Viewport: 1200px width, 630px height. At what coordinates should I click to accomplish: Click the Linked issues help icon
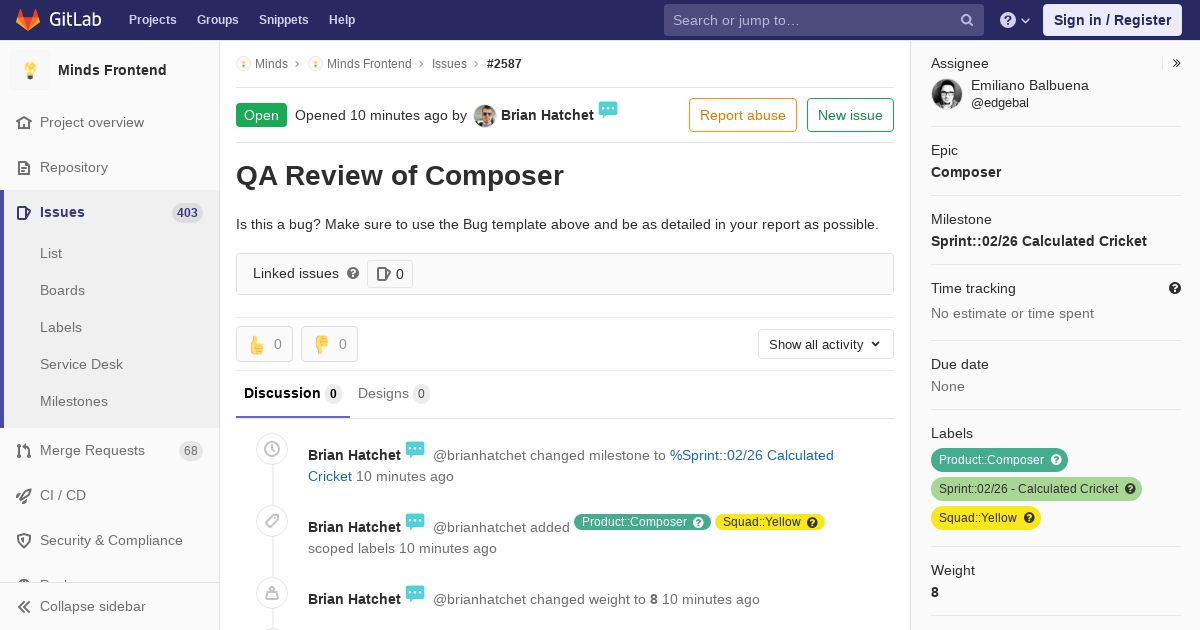click(353, 273)
